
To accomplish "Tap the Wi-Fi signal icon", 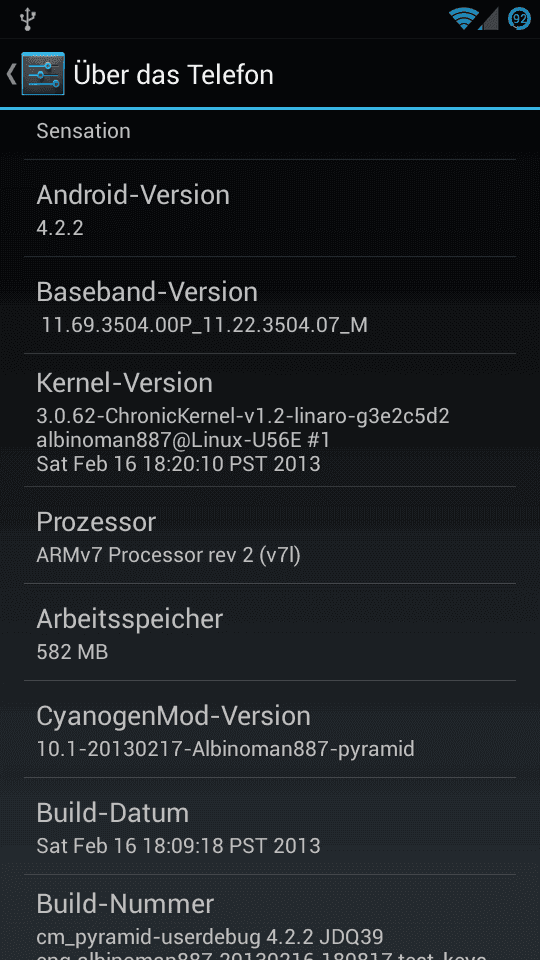I will coord(463,19).
